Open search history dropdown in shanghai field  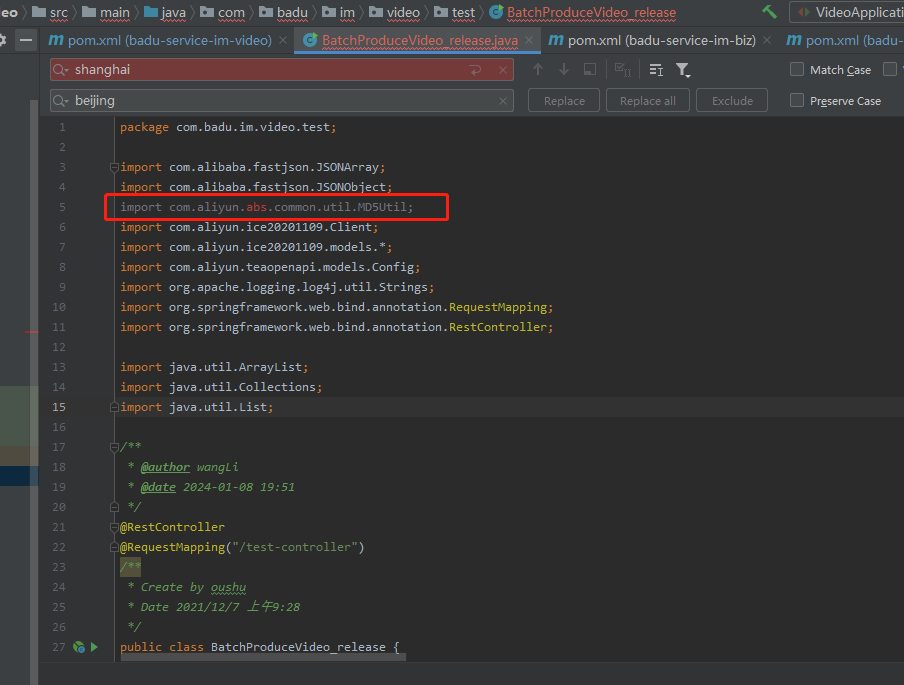pos(62,70)
